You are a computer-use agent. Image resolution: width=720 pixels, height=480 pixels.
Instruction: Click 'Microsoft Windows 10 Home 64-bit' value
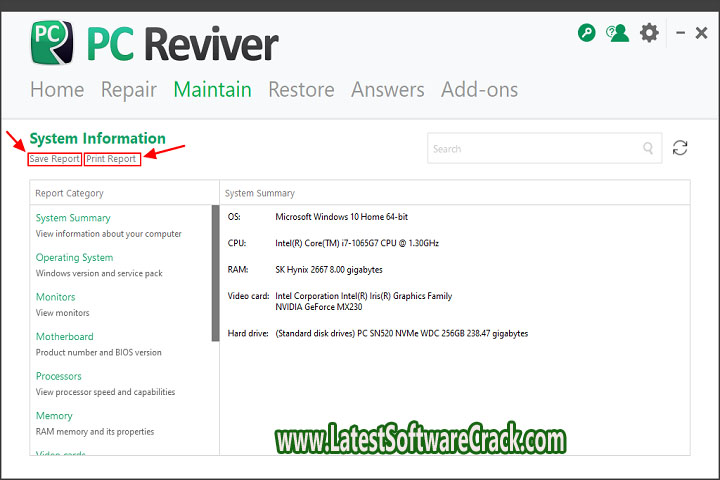(x=342, y=217)
